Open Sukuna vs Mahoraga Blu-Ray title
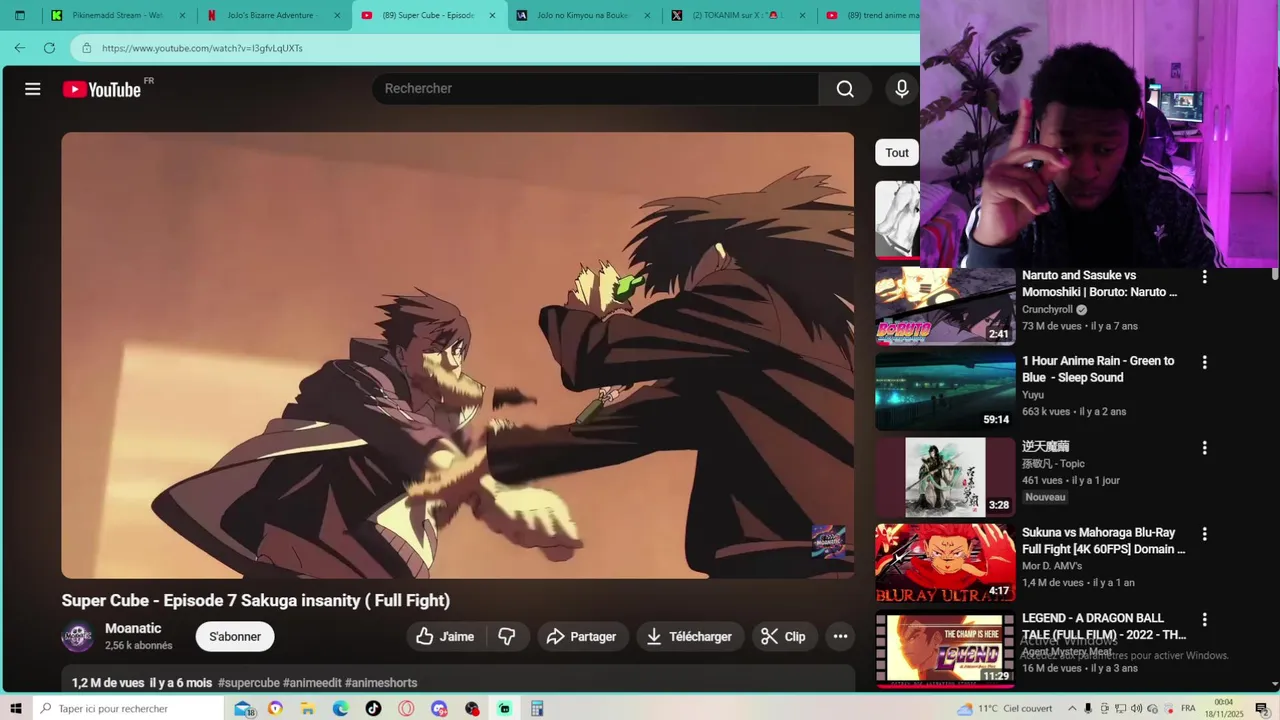Screen dimensions: 1280x720 [x=1103, y=541]
